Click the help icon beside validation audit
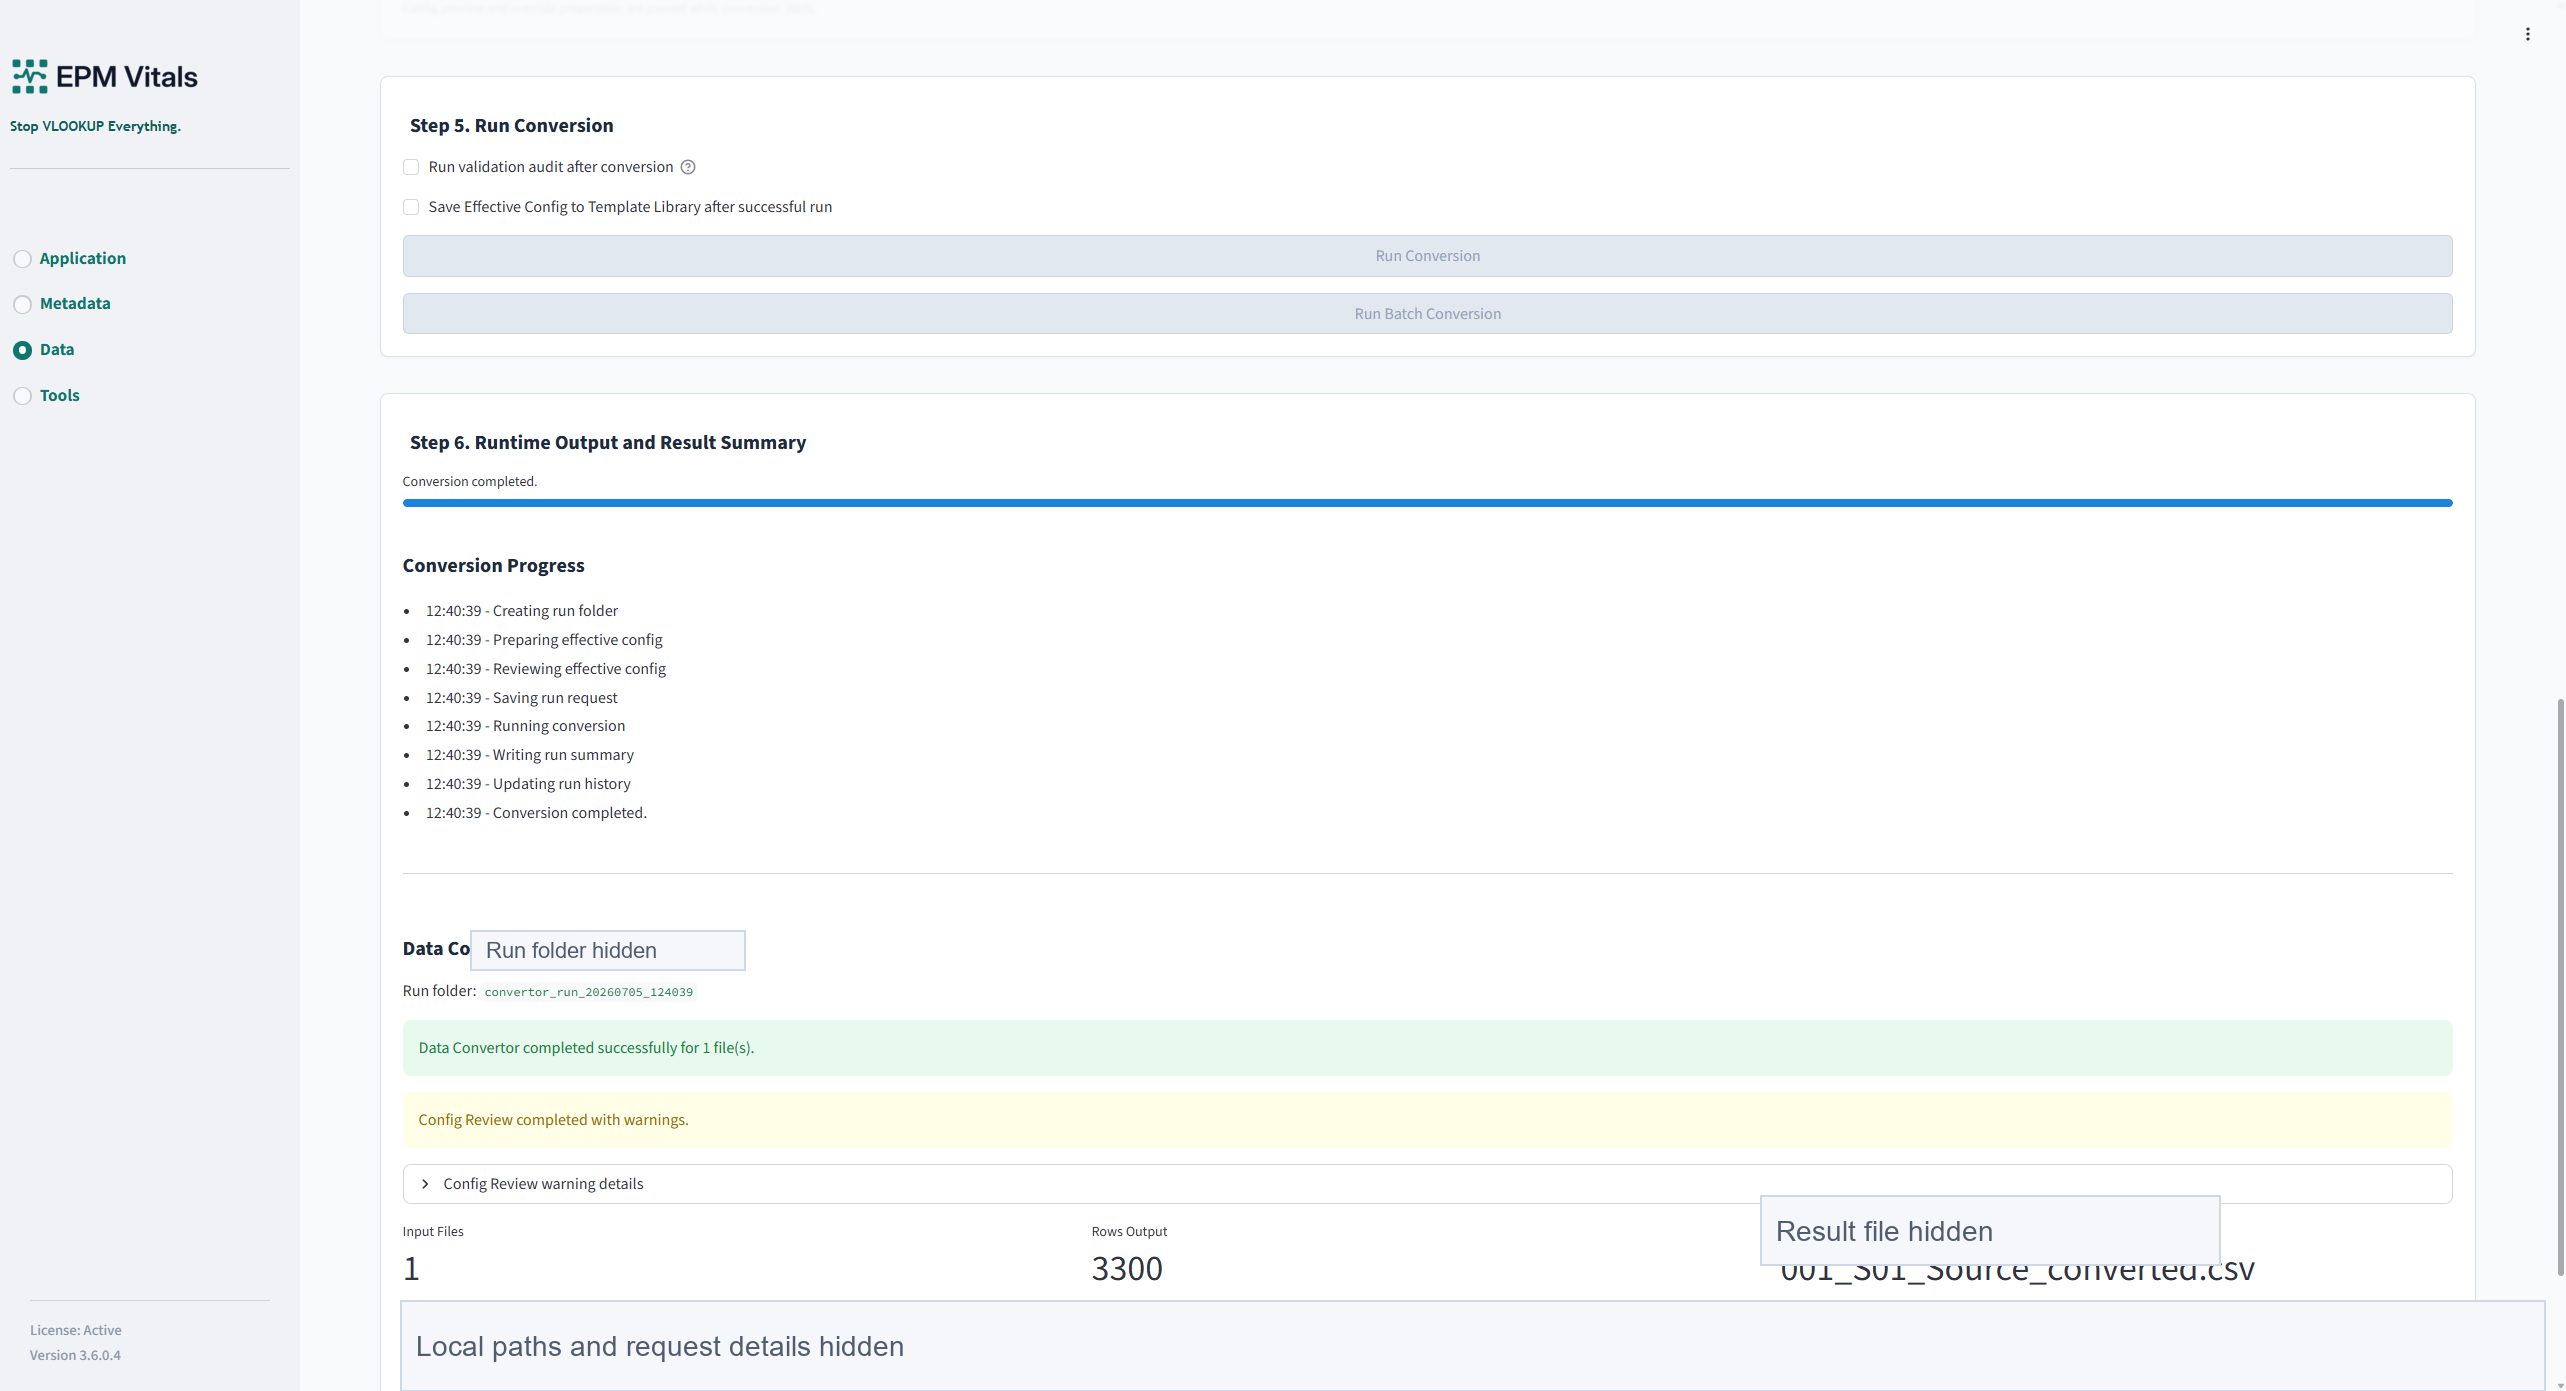2566x1391 pixels. [688, 167]
